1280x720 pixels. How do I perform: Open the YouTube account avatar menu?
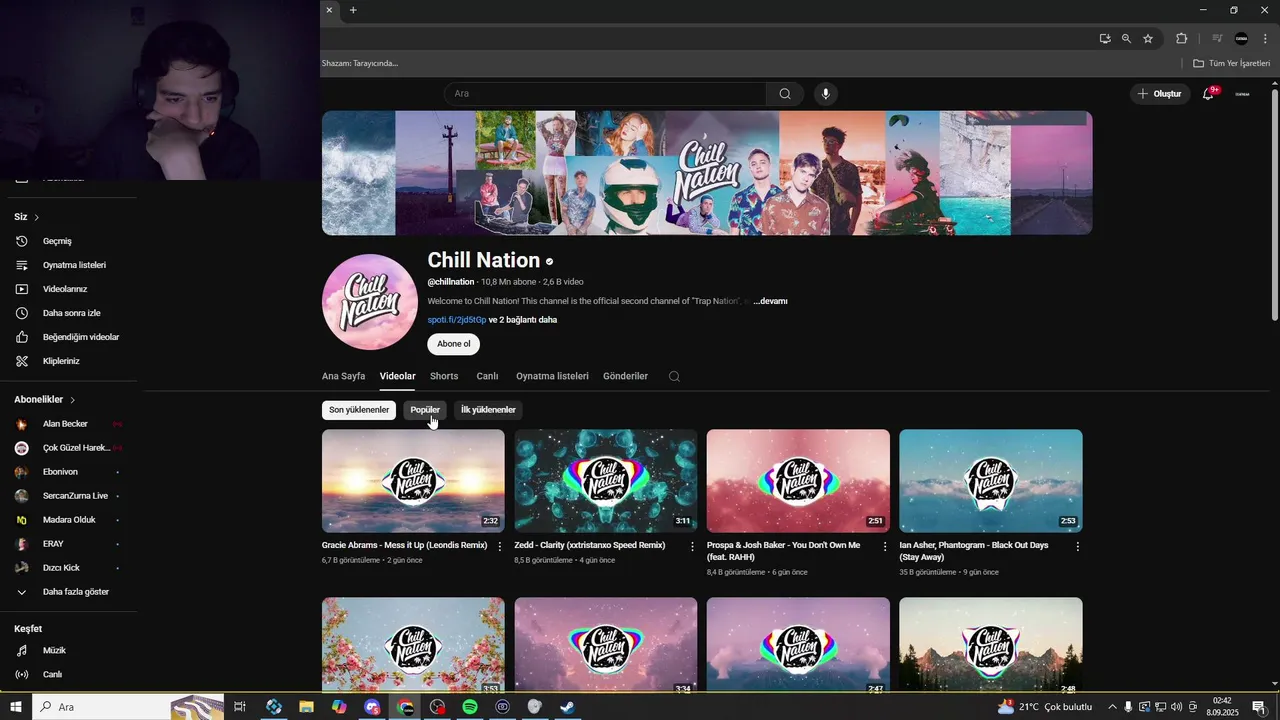pos(1242,94)
